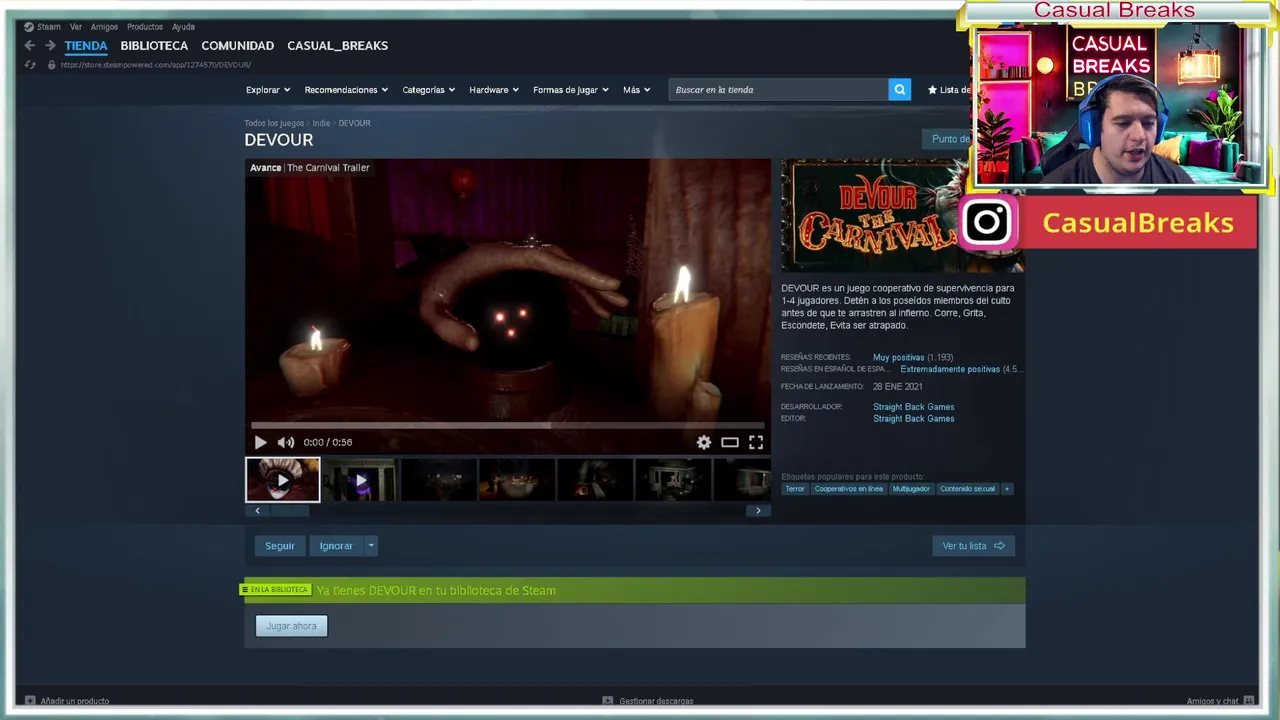Click the Jugar ahora button
The image size is (1280, 720).
pos(291,626)
